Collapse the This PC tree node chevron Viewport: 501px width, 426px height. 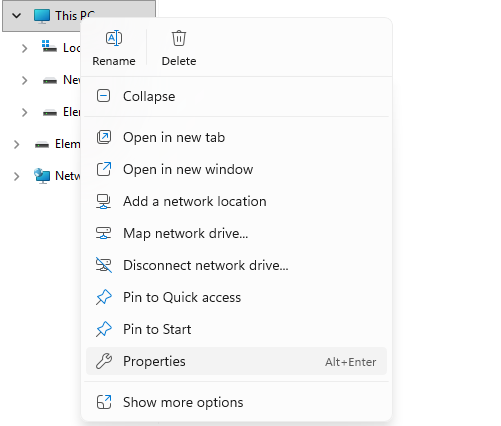point(16,16)
